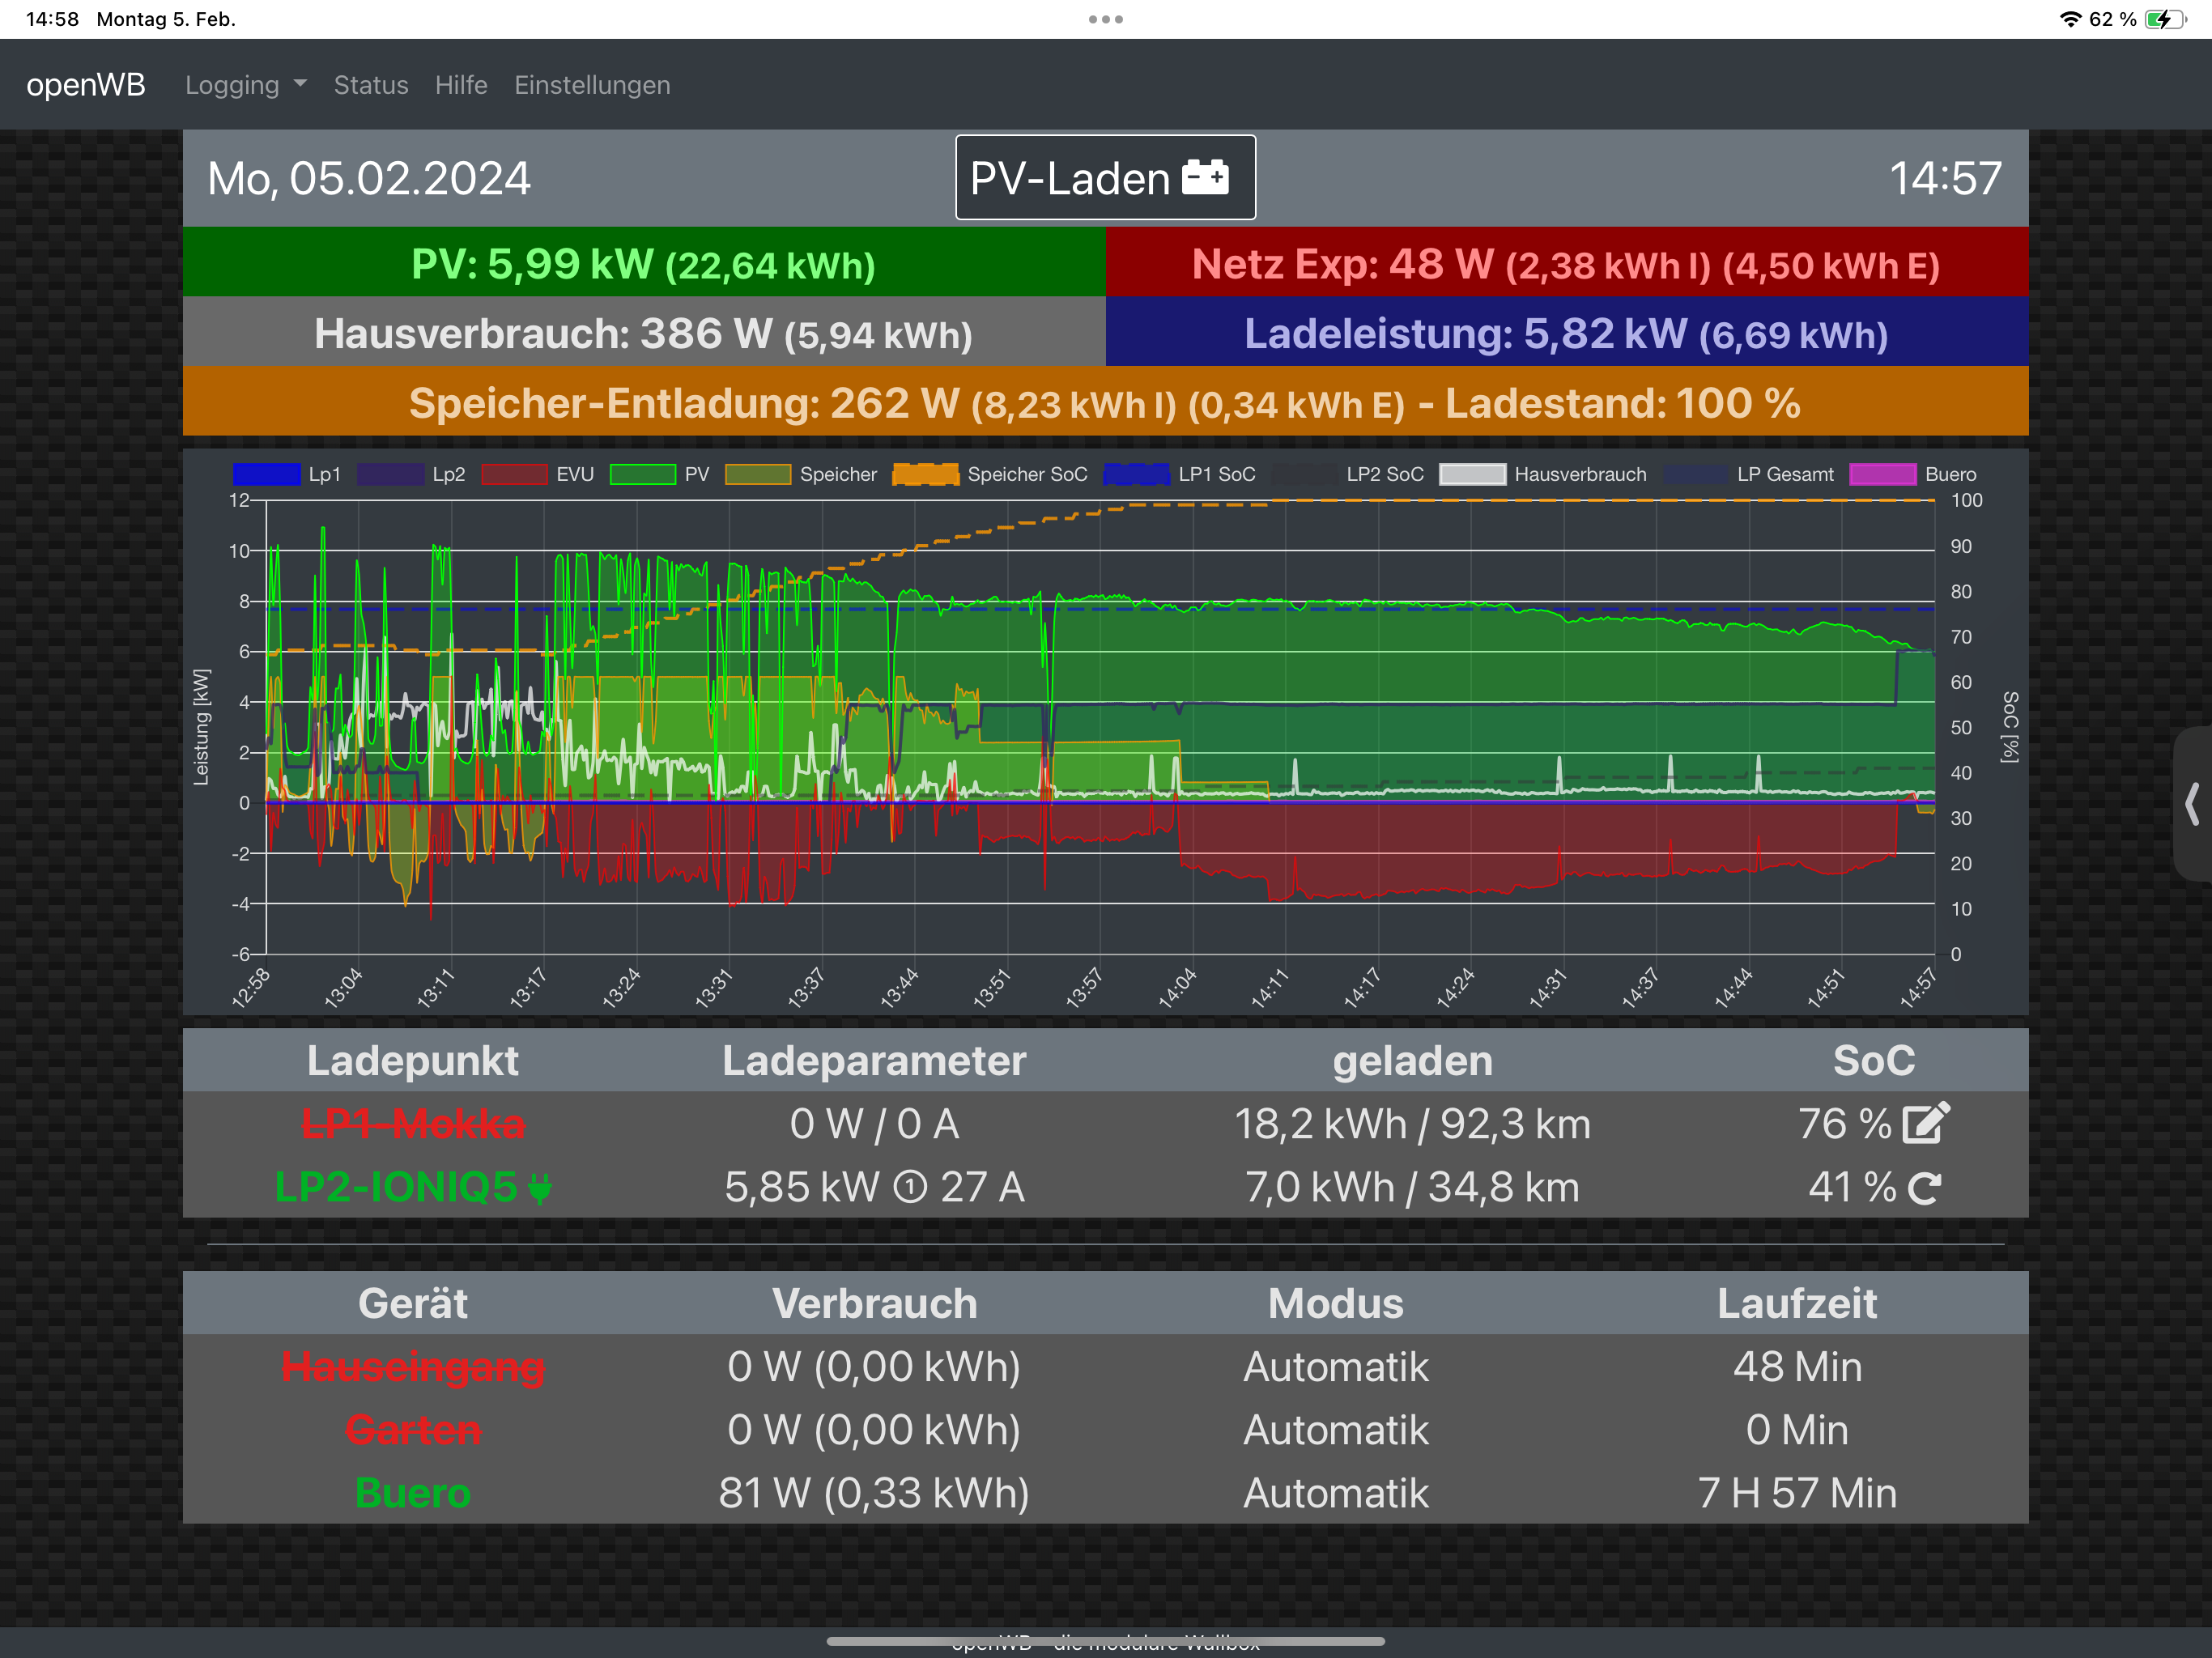
Task: Click the Buero device name
Action: [x=413, y=1493]
